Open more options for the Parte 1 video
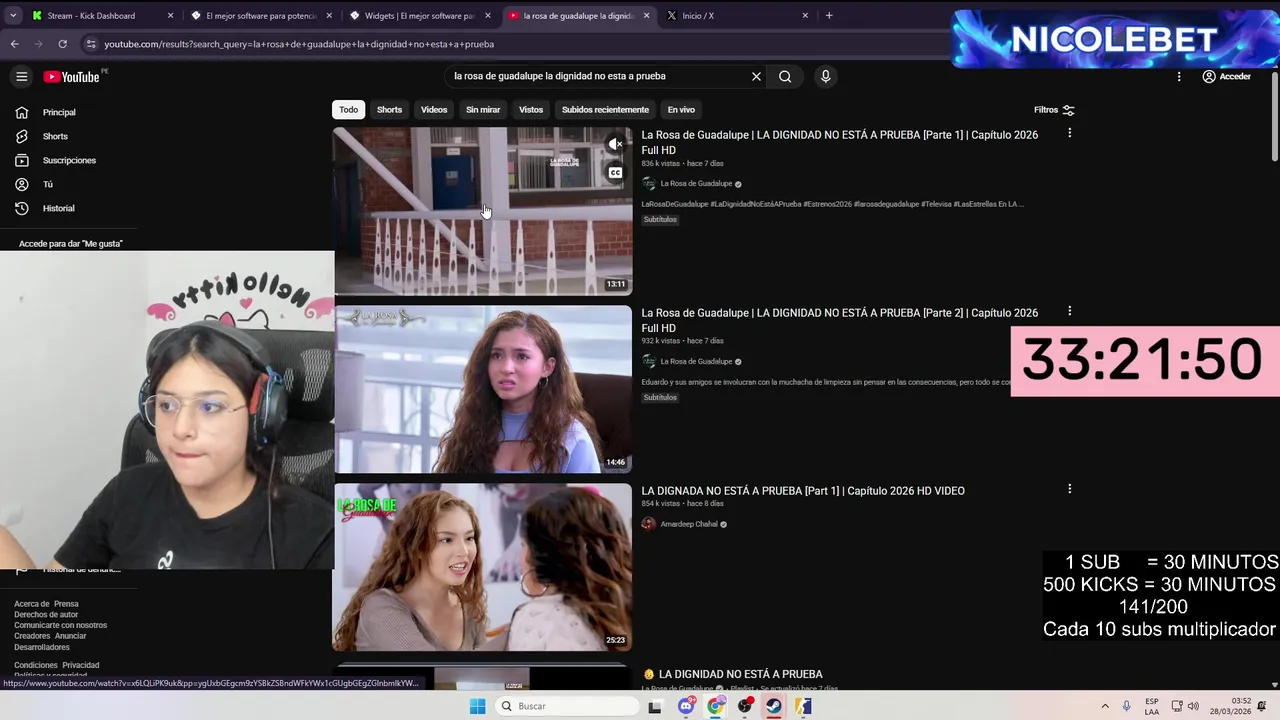 (1069, 133)
